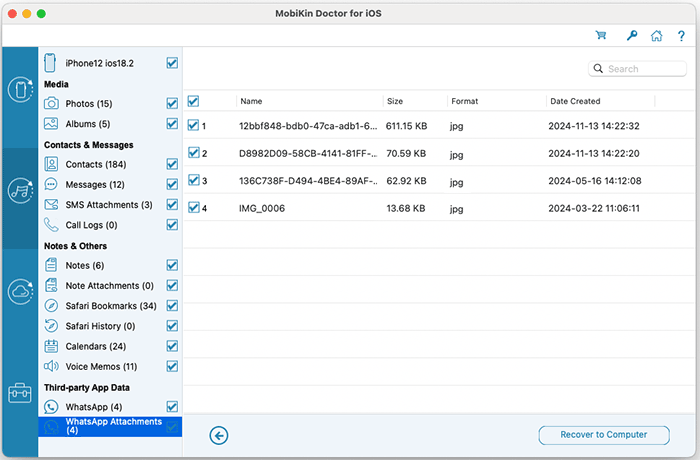This screenshot has width=700, height=460.
Task: Toggle the Voice Memos (11) checkbox
Action: pos(172,366)
